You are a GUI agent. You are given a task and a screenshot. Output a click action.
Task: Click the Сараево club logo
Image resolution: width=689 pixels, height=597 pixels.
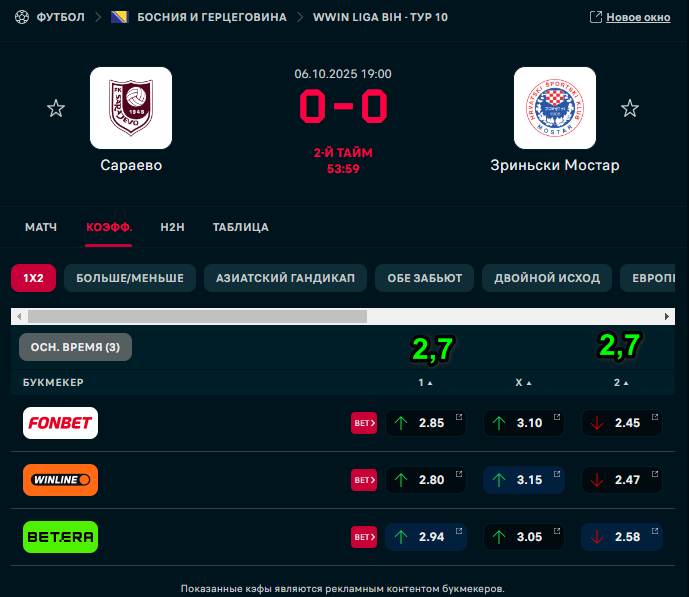click(x=131, y=108)
